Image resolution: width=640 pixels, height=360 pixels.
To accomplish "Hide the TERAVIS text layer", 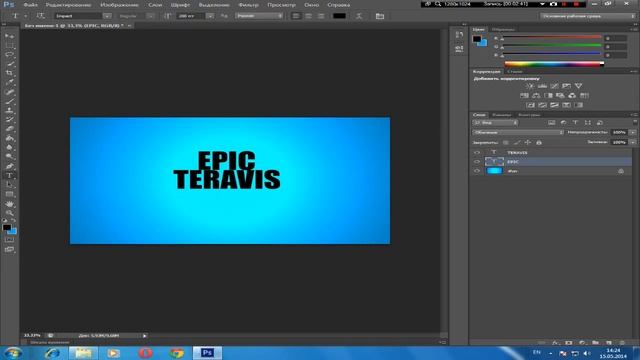I will (477, 153).
